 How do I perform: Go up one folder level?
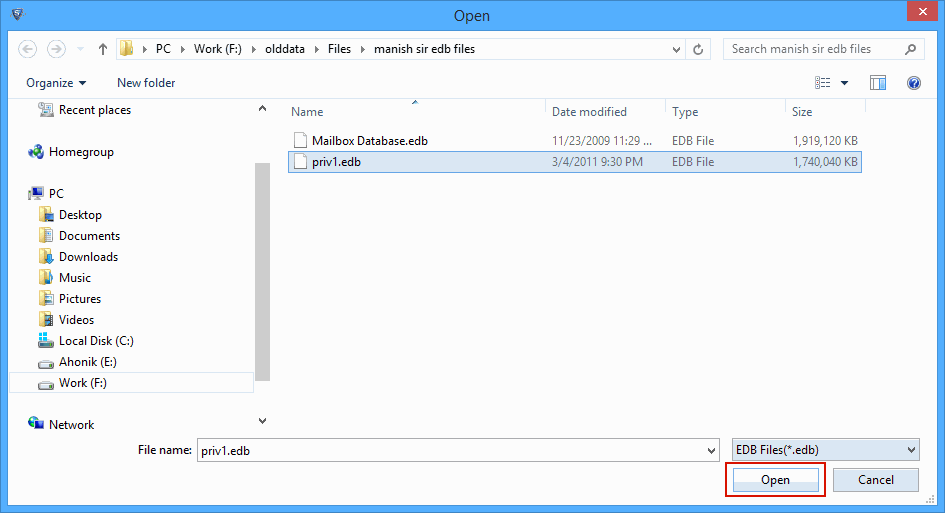coord(102,49)
